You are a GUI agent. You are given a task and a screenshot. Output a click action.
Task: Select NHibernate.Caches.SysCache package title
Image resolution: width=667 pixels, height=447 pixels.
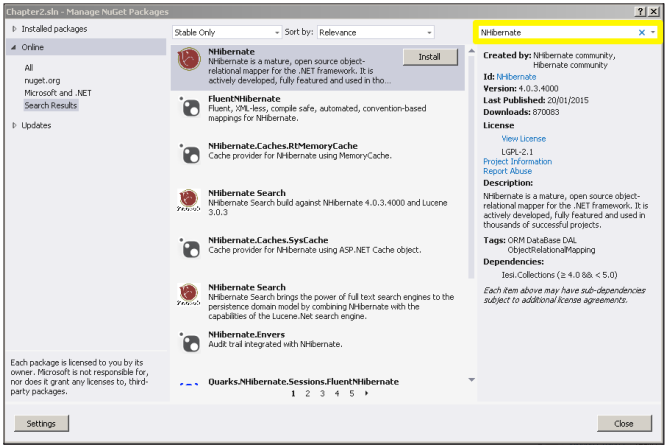tap(268, 240)
